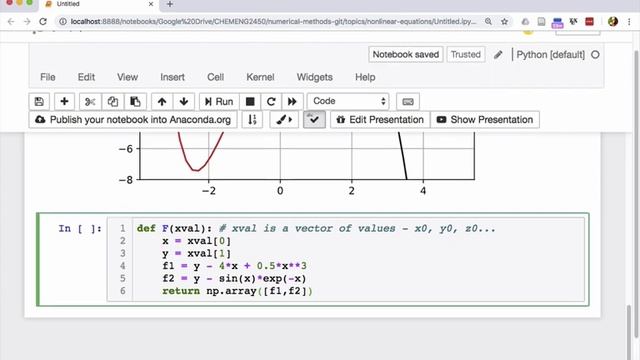Open the Help menu
This screenshot has height=360, width=640.
click(365, 77)
